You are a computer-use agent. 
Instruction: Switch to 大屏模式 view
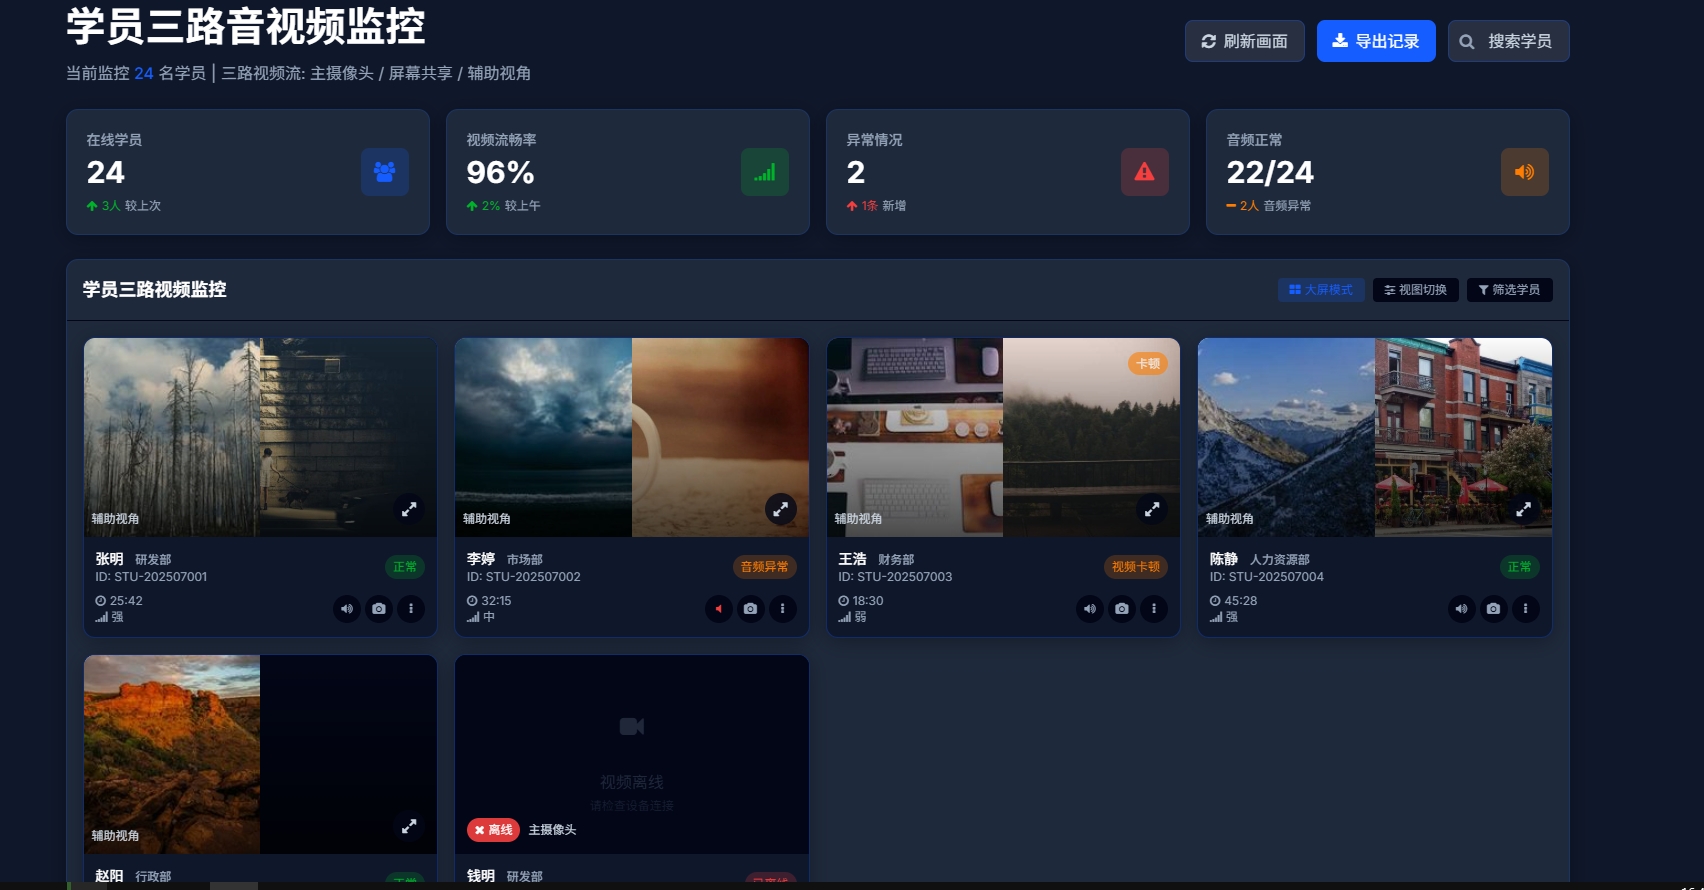click(x=1321, y=290)
